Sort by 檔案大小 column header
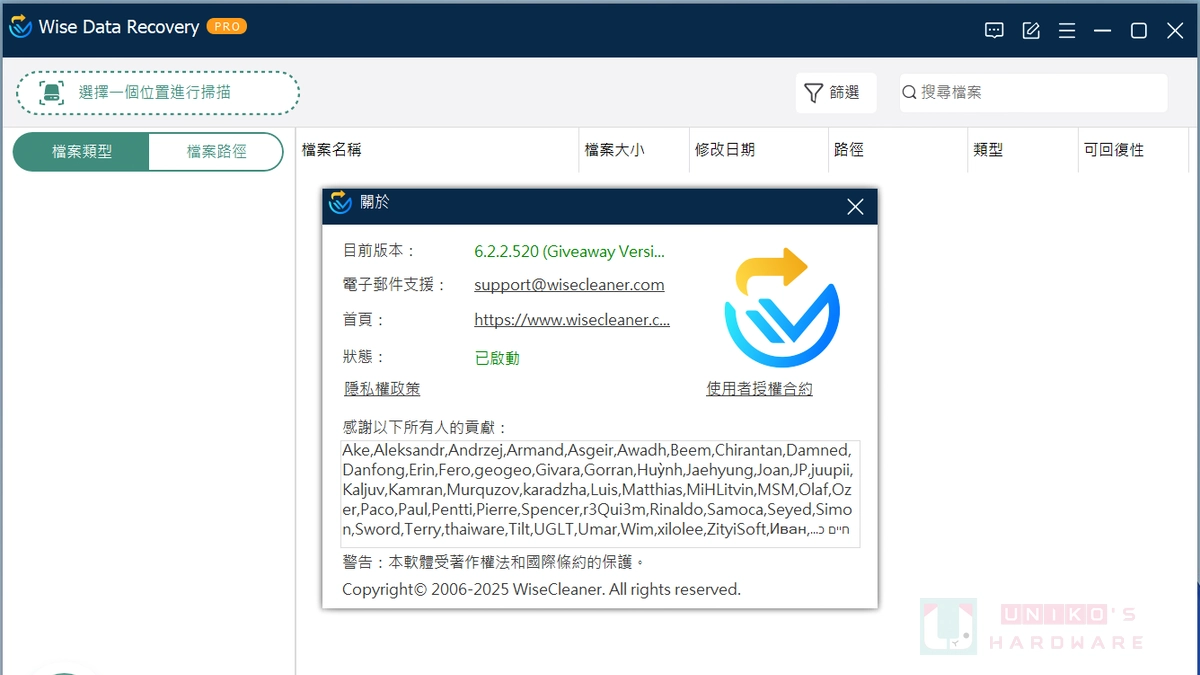Screen dimensions: 1200x675 [634, 150]
